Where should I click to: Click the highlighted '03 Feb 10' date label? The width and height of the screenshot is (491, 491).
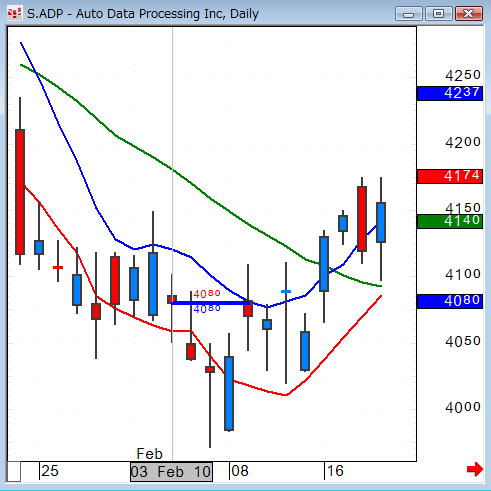click(171, 472)
